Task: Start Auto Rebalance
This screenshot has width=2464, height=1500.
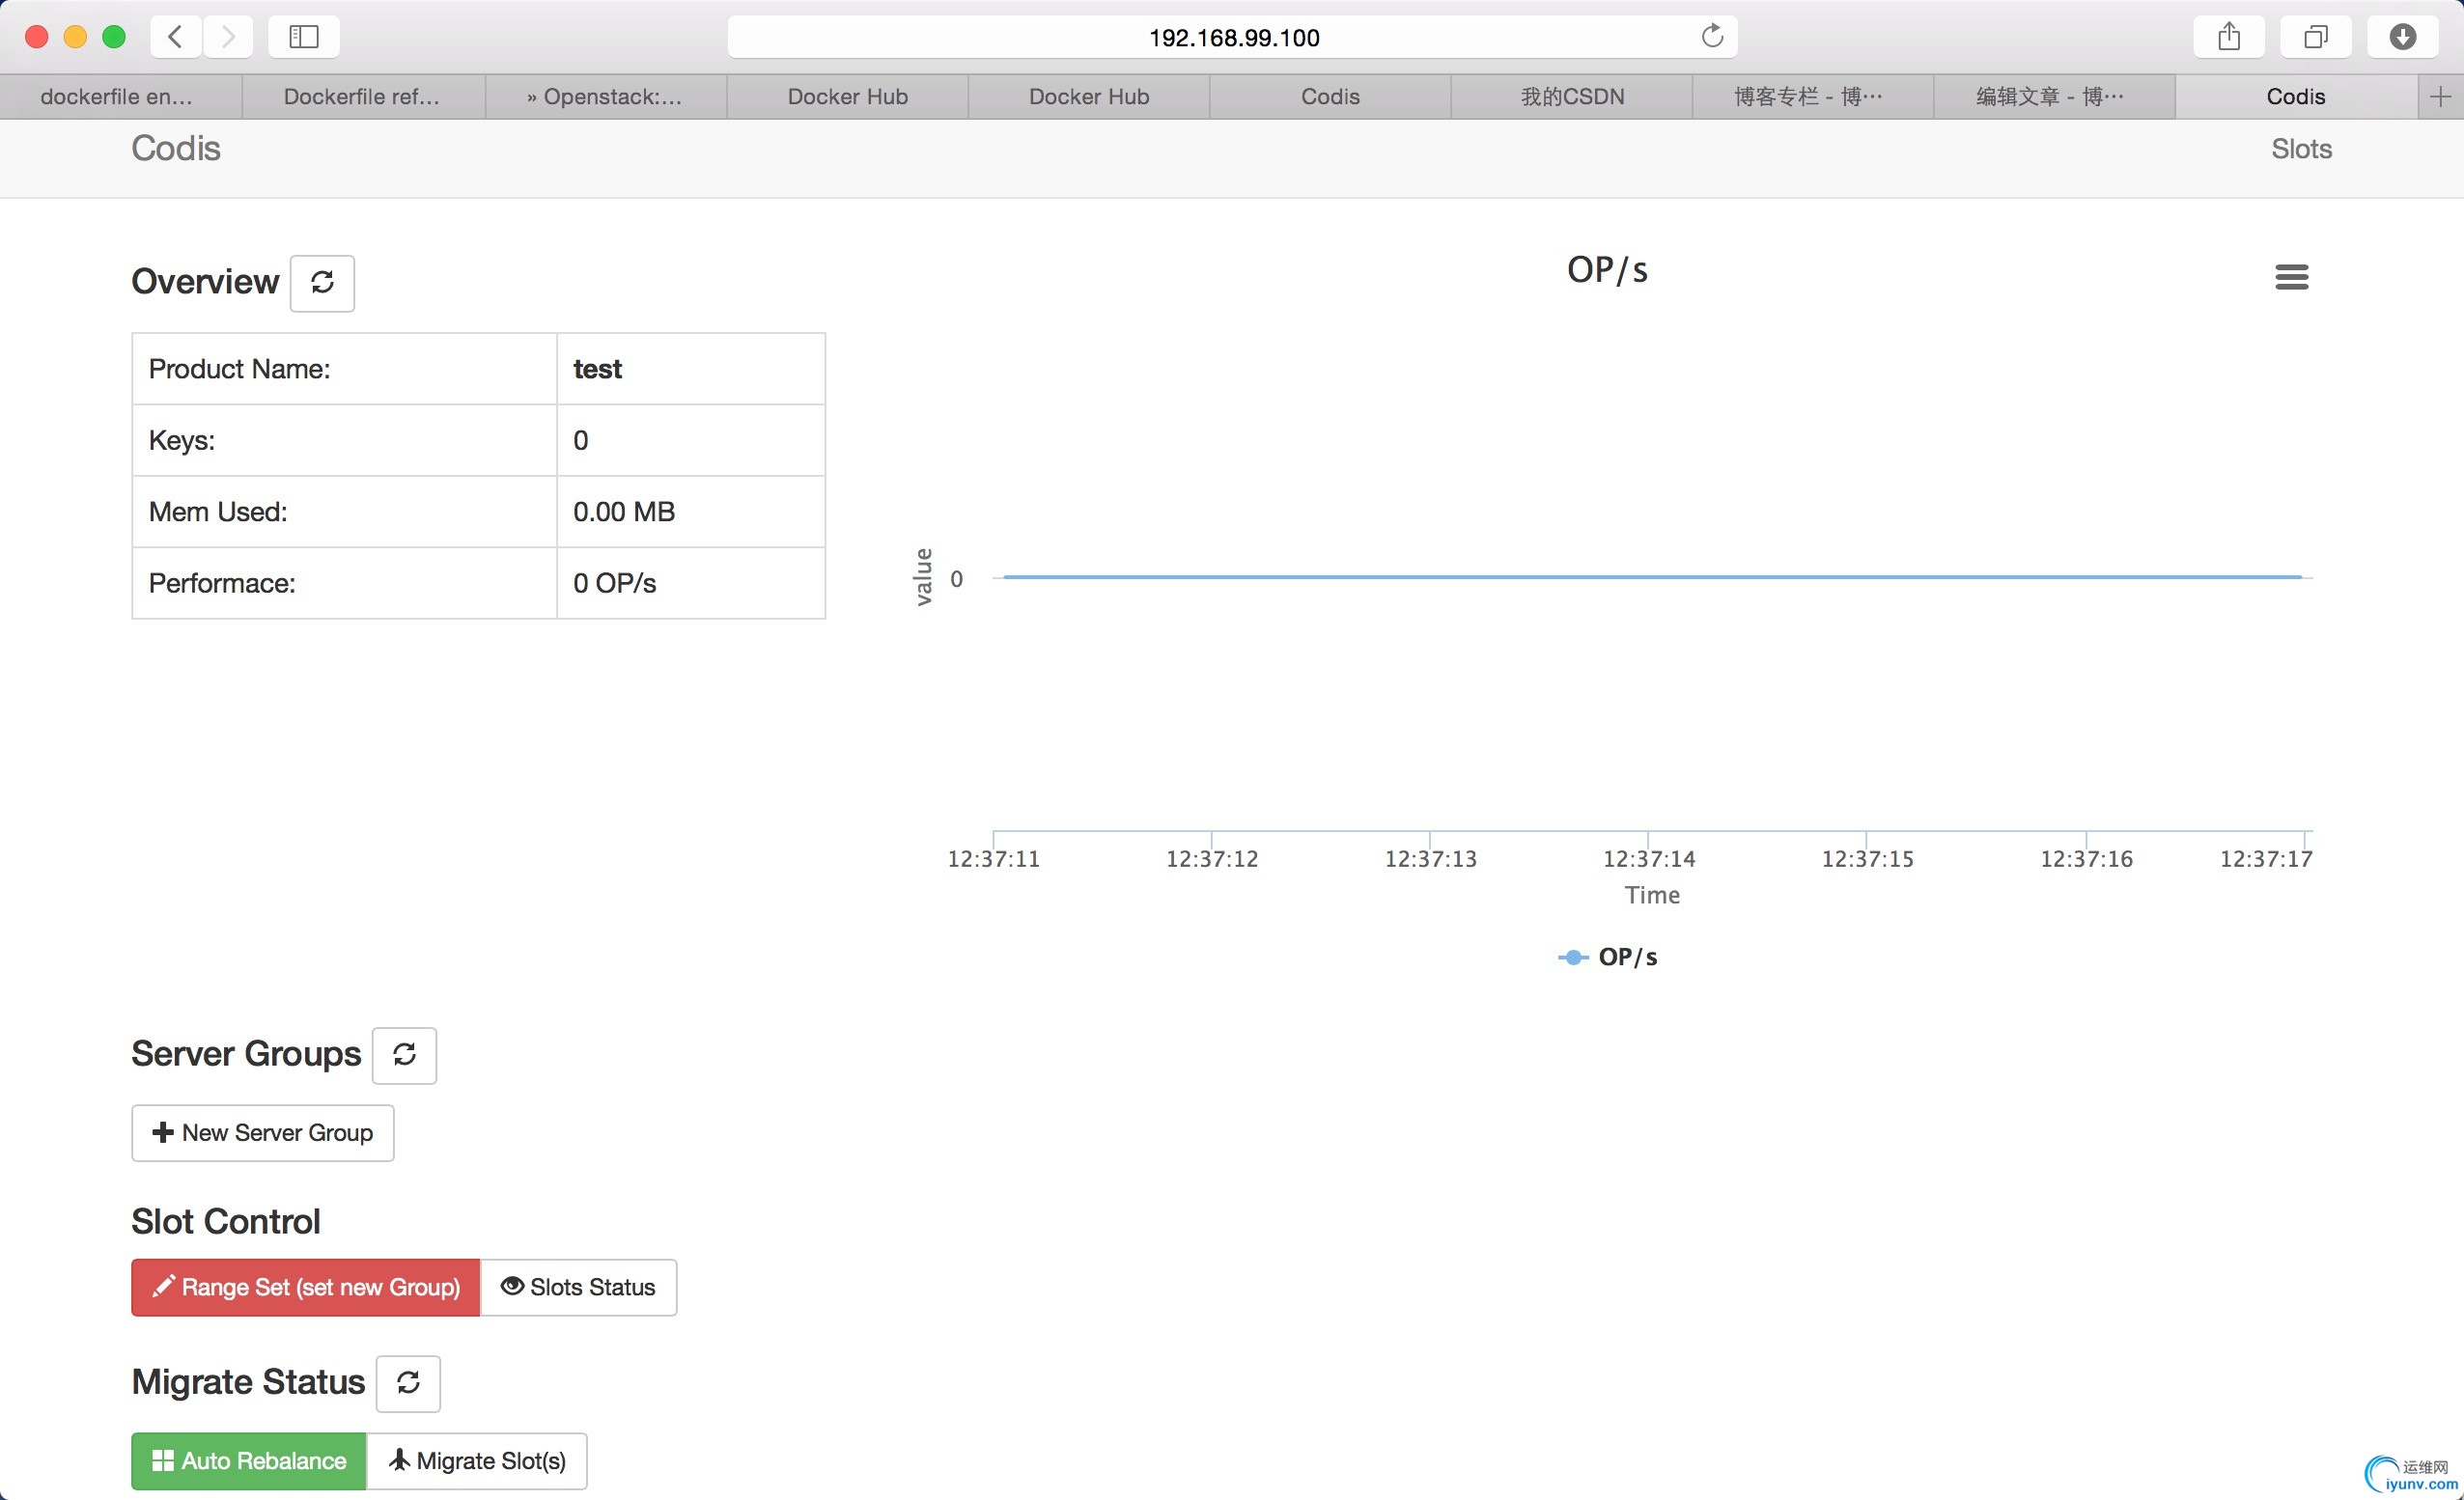Action: tap(249, 1461)
